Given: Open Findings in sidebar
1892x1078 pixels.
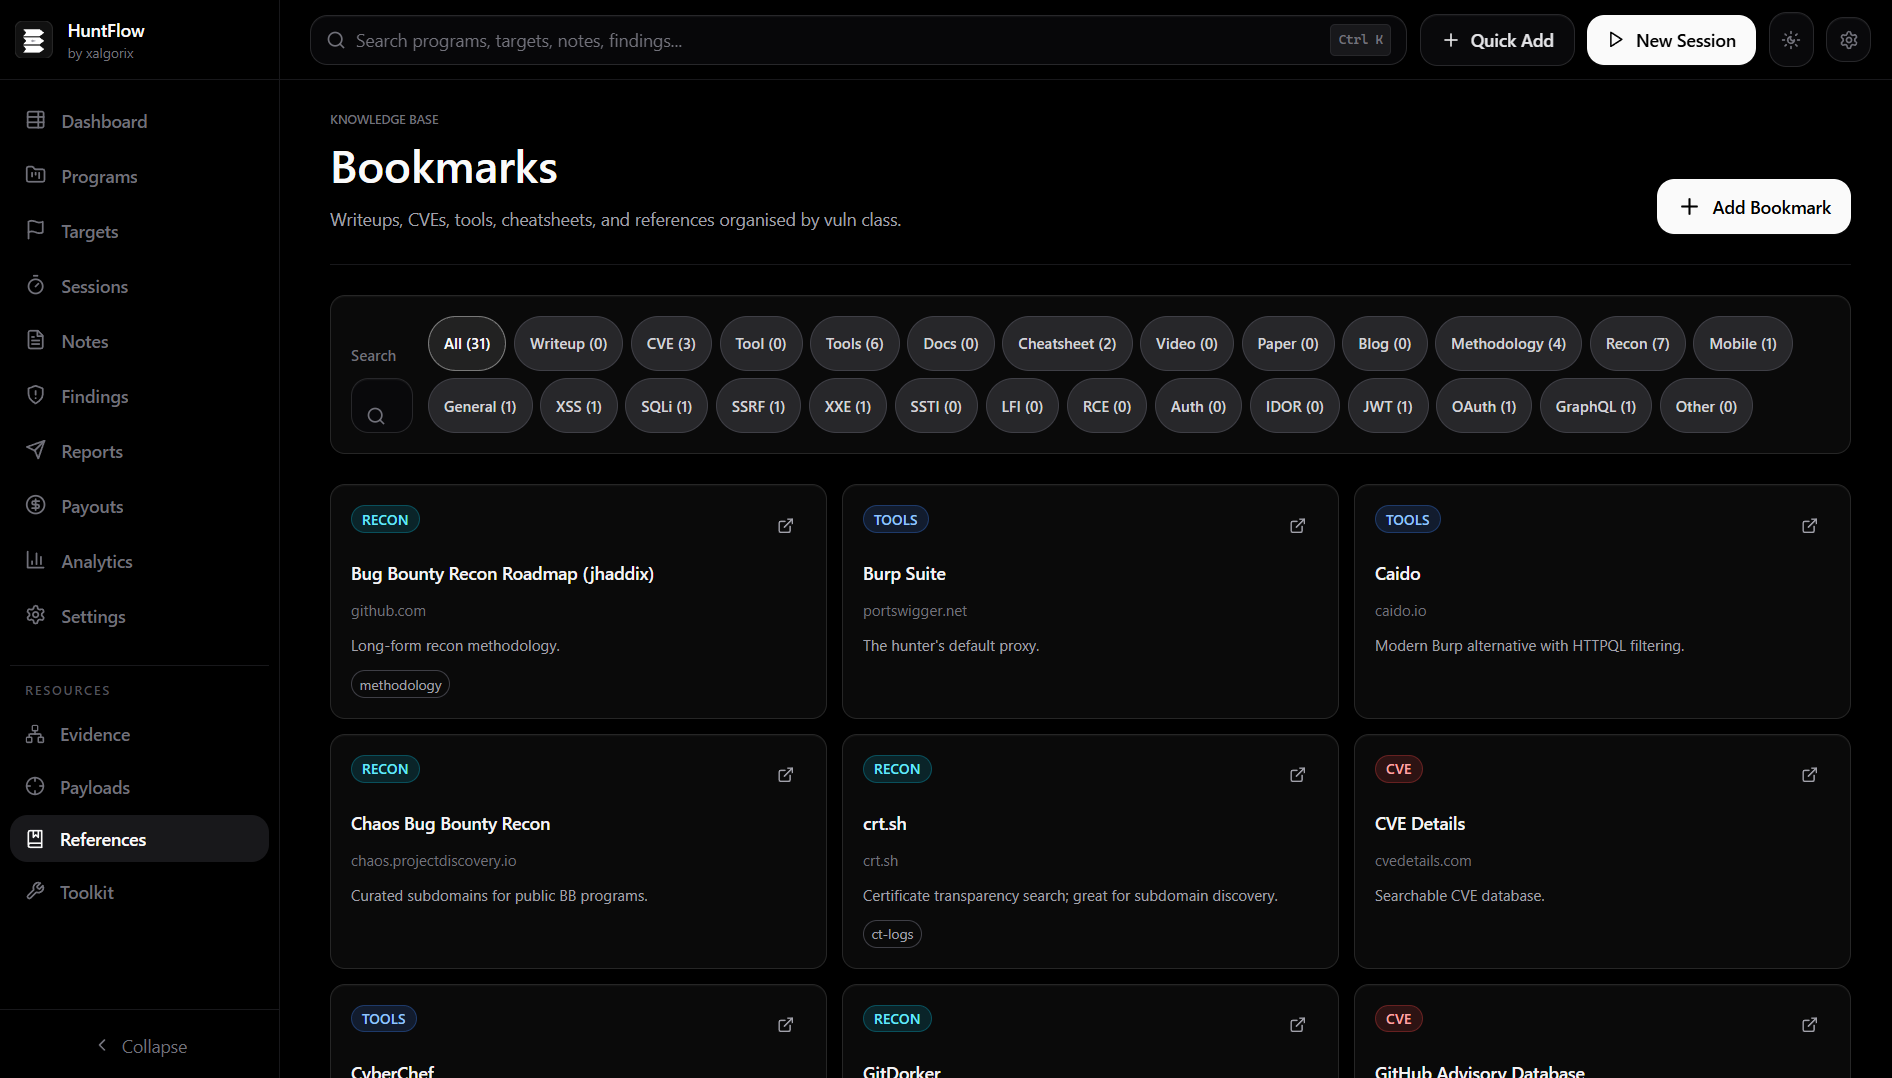Looking at the screenshot, I should (x=139, y=396).
